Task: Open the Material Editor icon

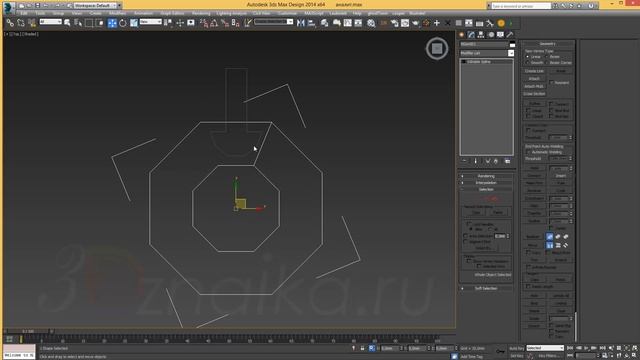Action: (x=371, y=23)
